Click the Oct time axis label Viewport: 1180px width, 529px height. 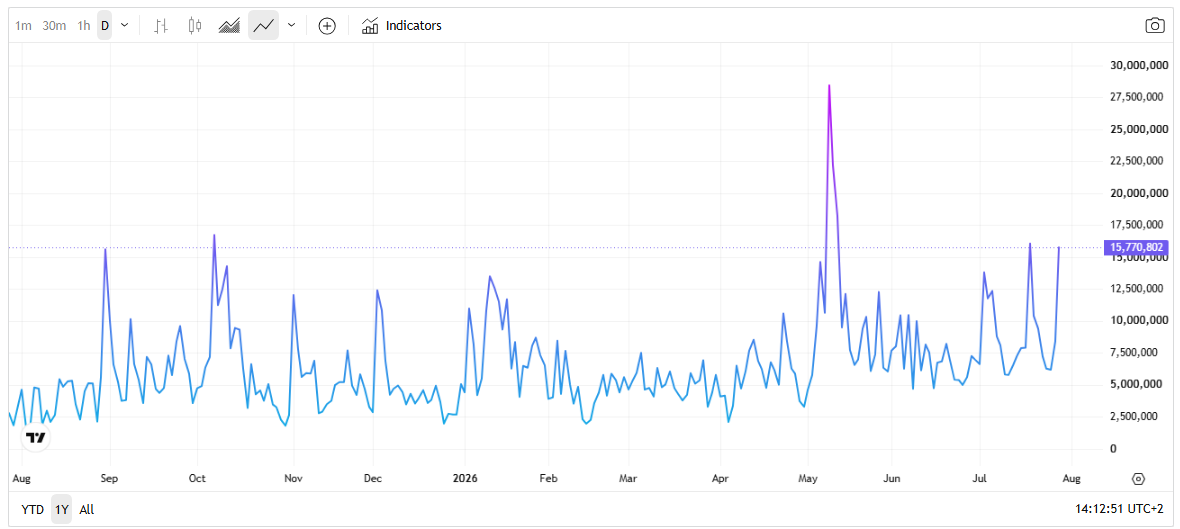click(x=197, y=479)
